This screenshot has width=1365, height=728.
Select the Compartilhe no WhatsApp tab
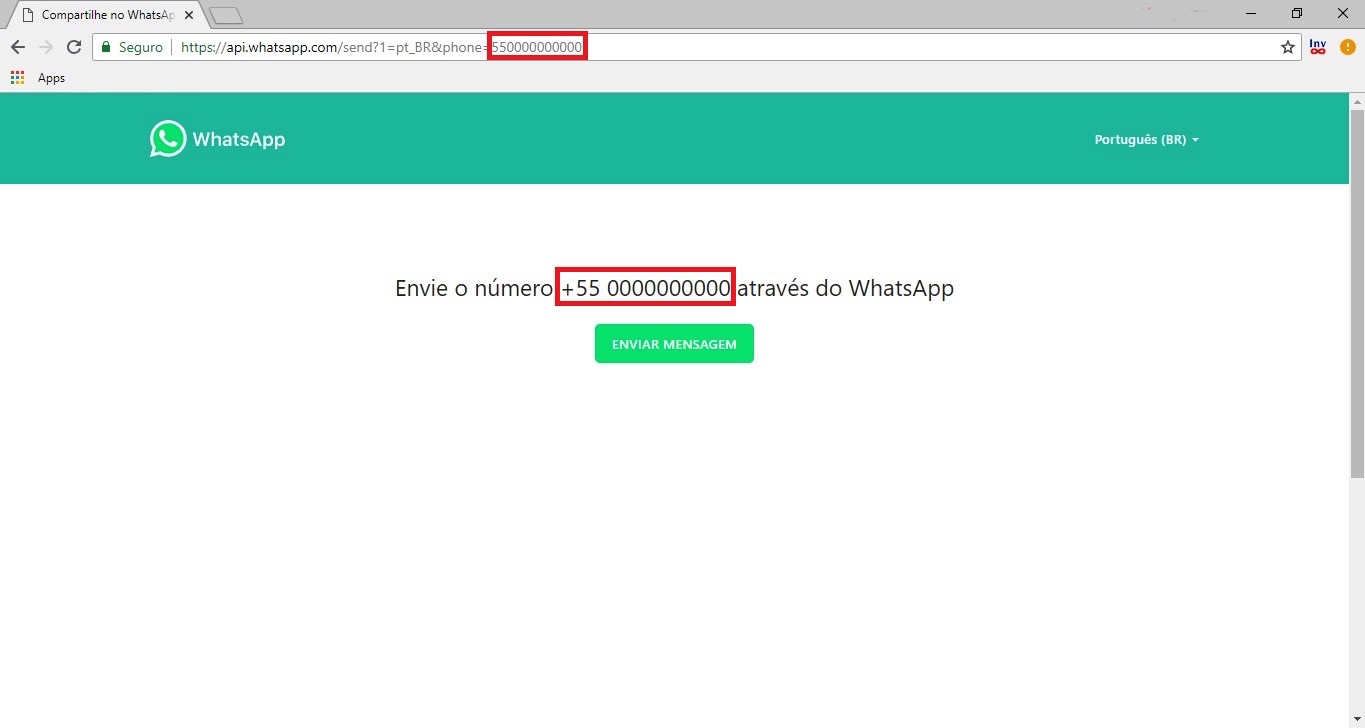(x=102, y=14)
